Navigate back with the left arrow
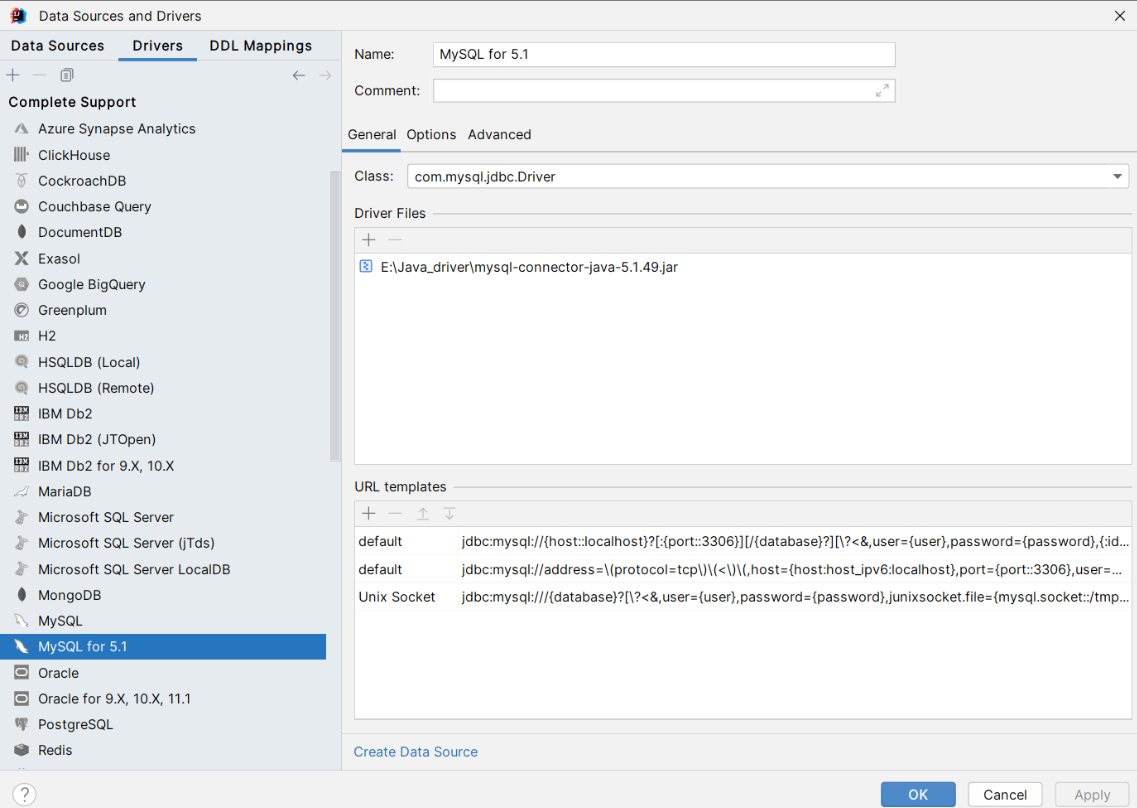Viewport: 1137px width, 808px height. click(x=299, y=75)
